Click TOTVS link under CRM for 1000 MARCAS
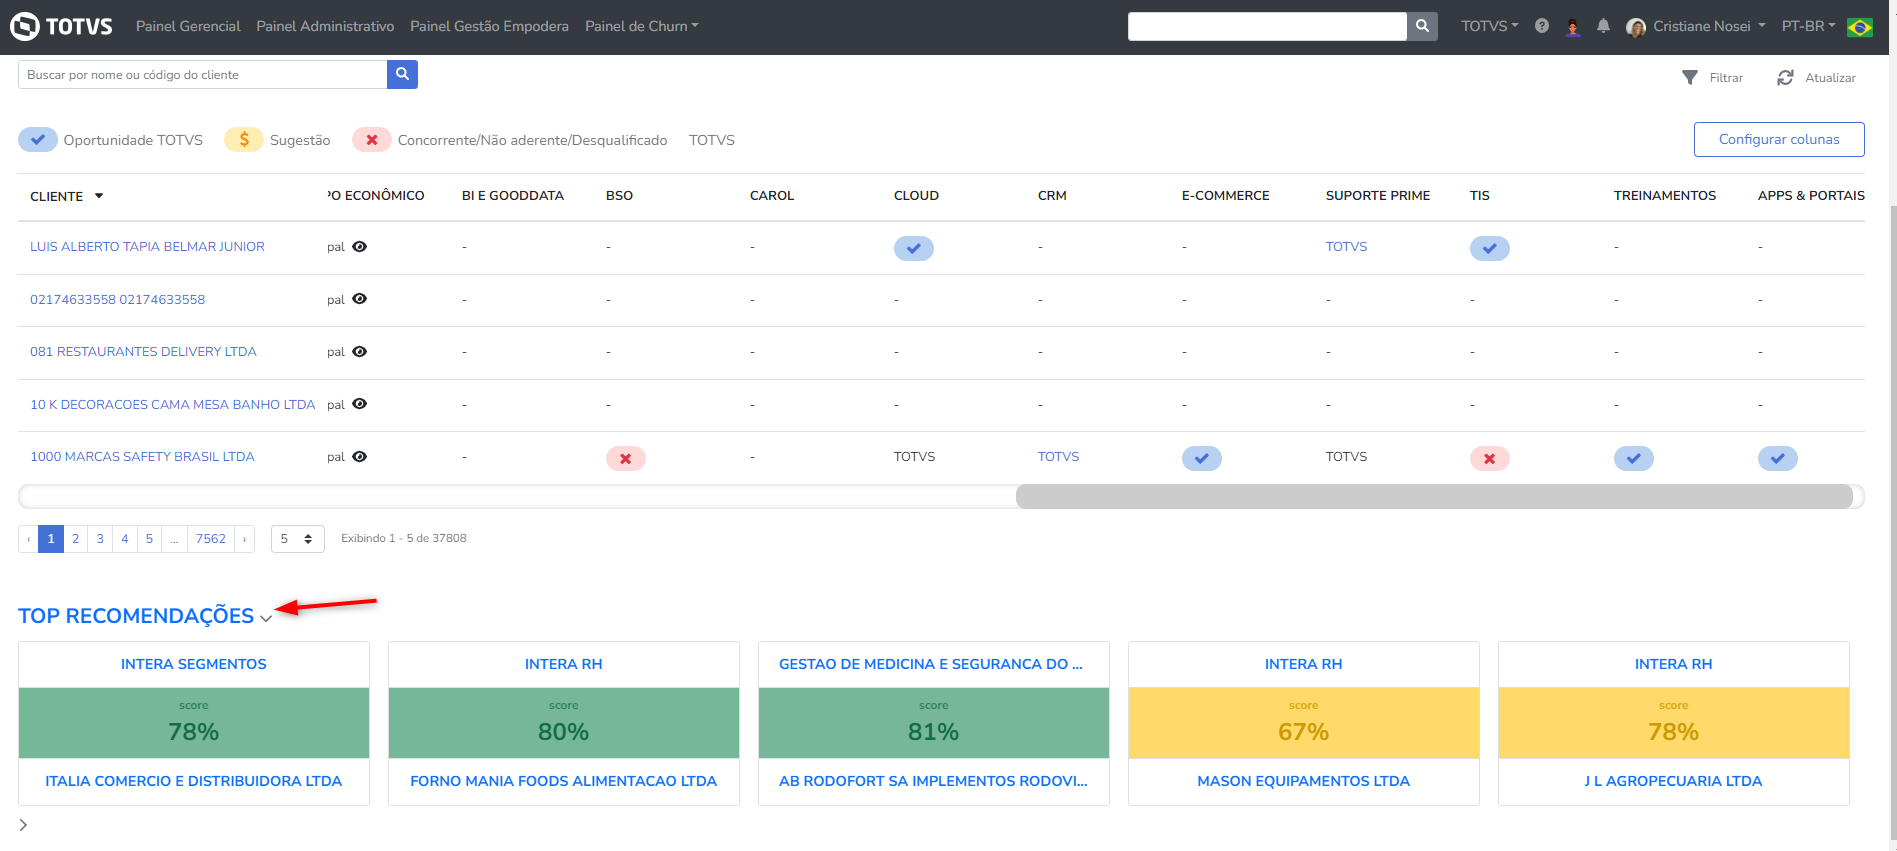Image resolution: width=1897 pixels, height=851 pixels. click(x=1058, y=457)
